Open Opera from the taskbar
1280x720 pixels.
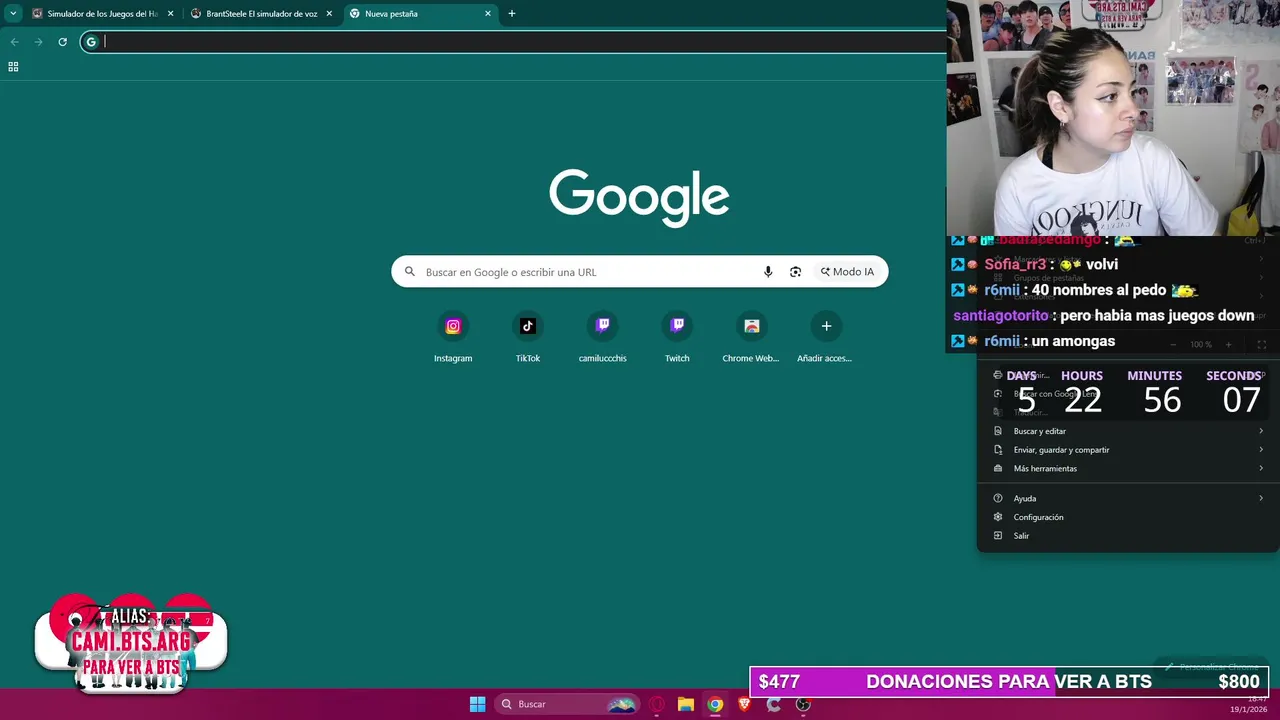click(x=657, y=704)
